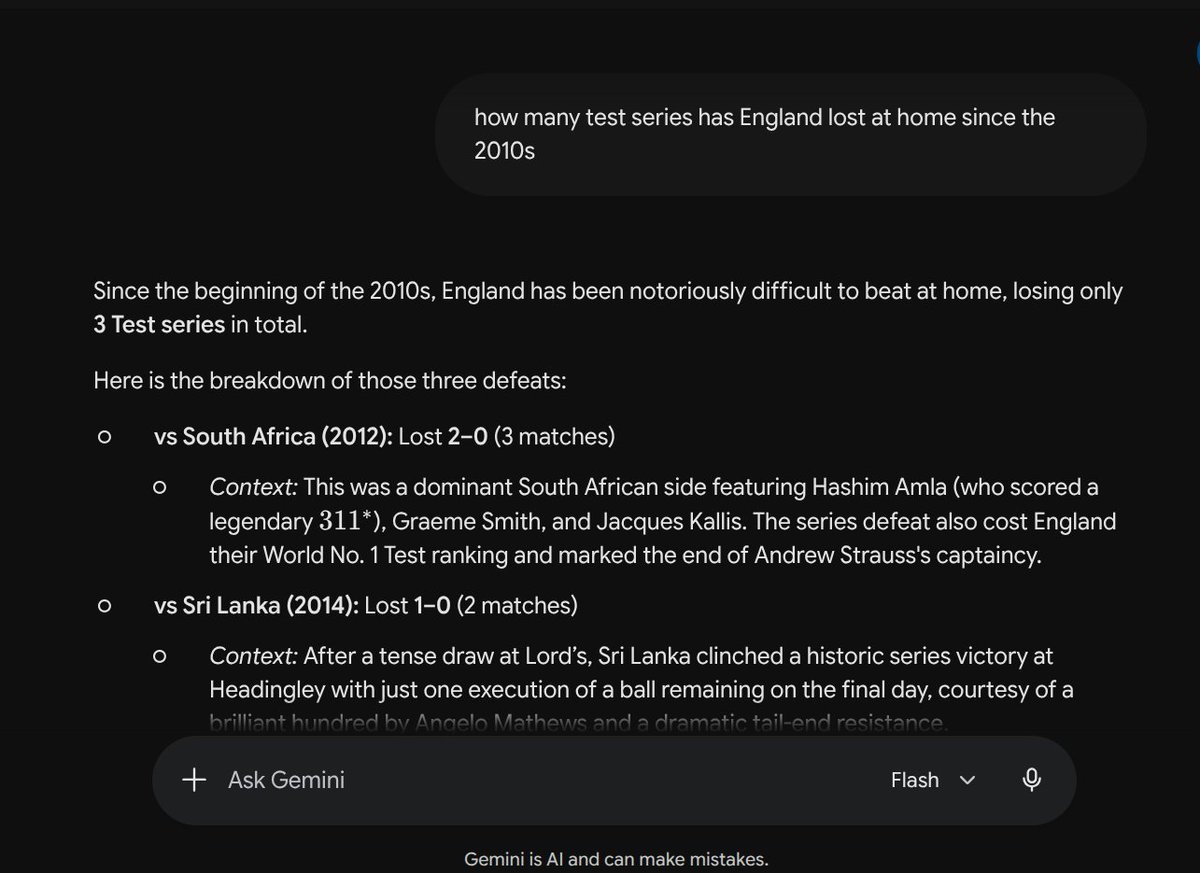1200x873 pixels.
Task: Click the 'Lost 1–0 (2 matches)' text
Action: coord(472,605)
